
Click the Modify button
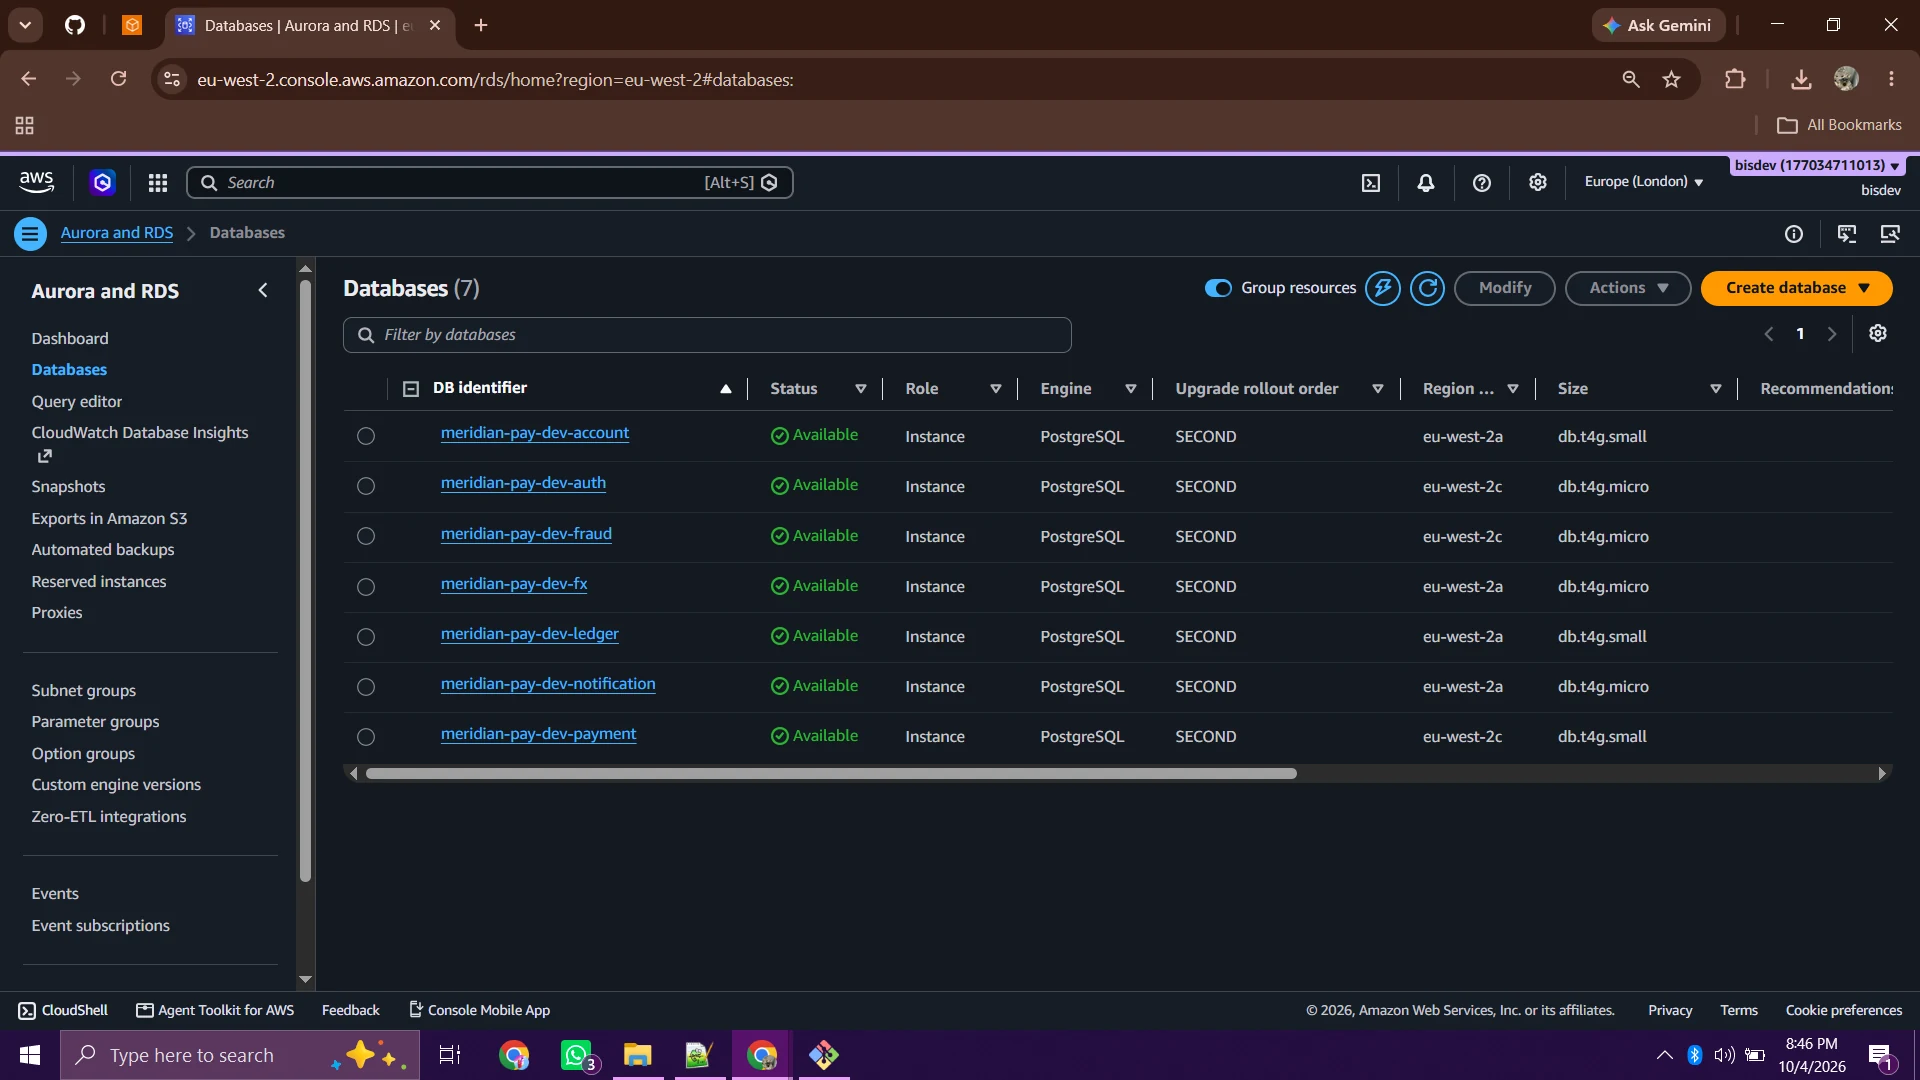coord(1505,288)
